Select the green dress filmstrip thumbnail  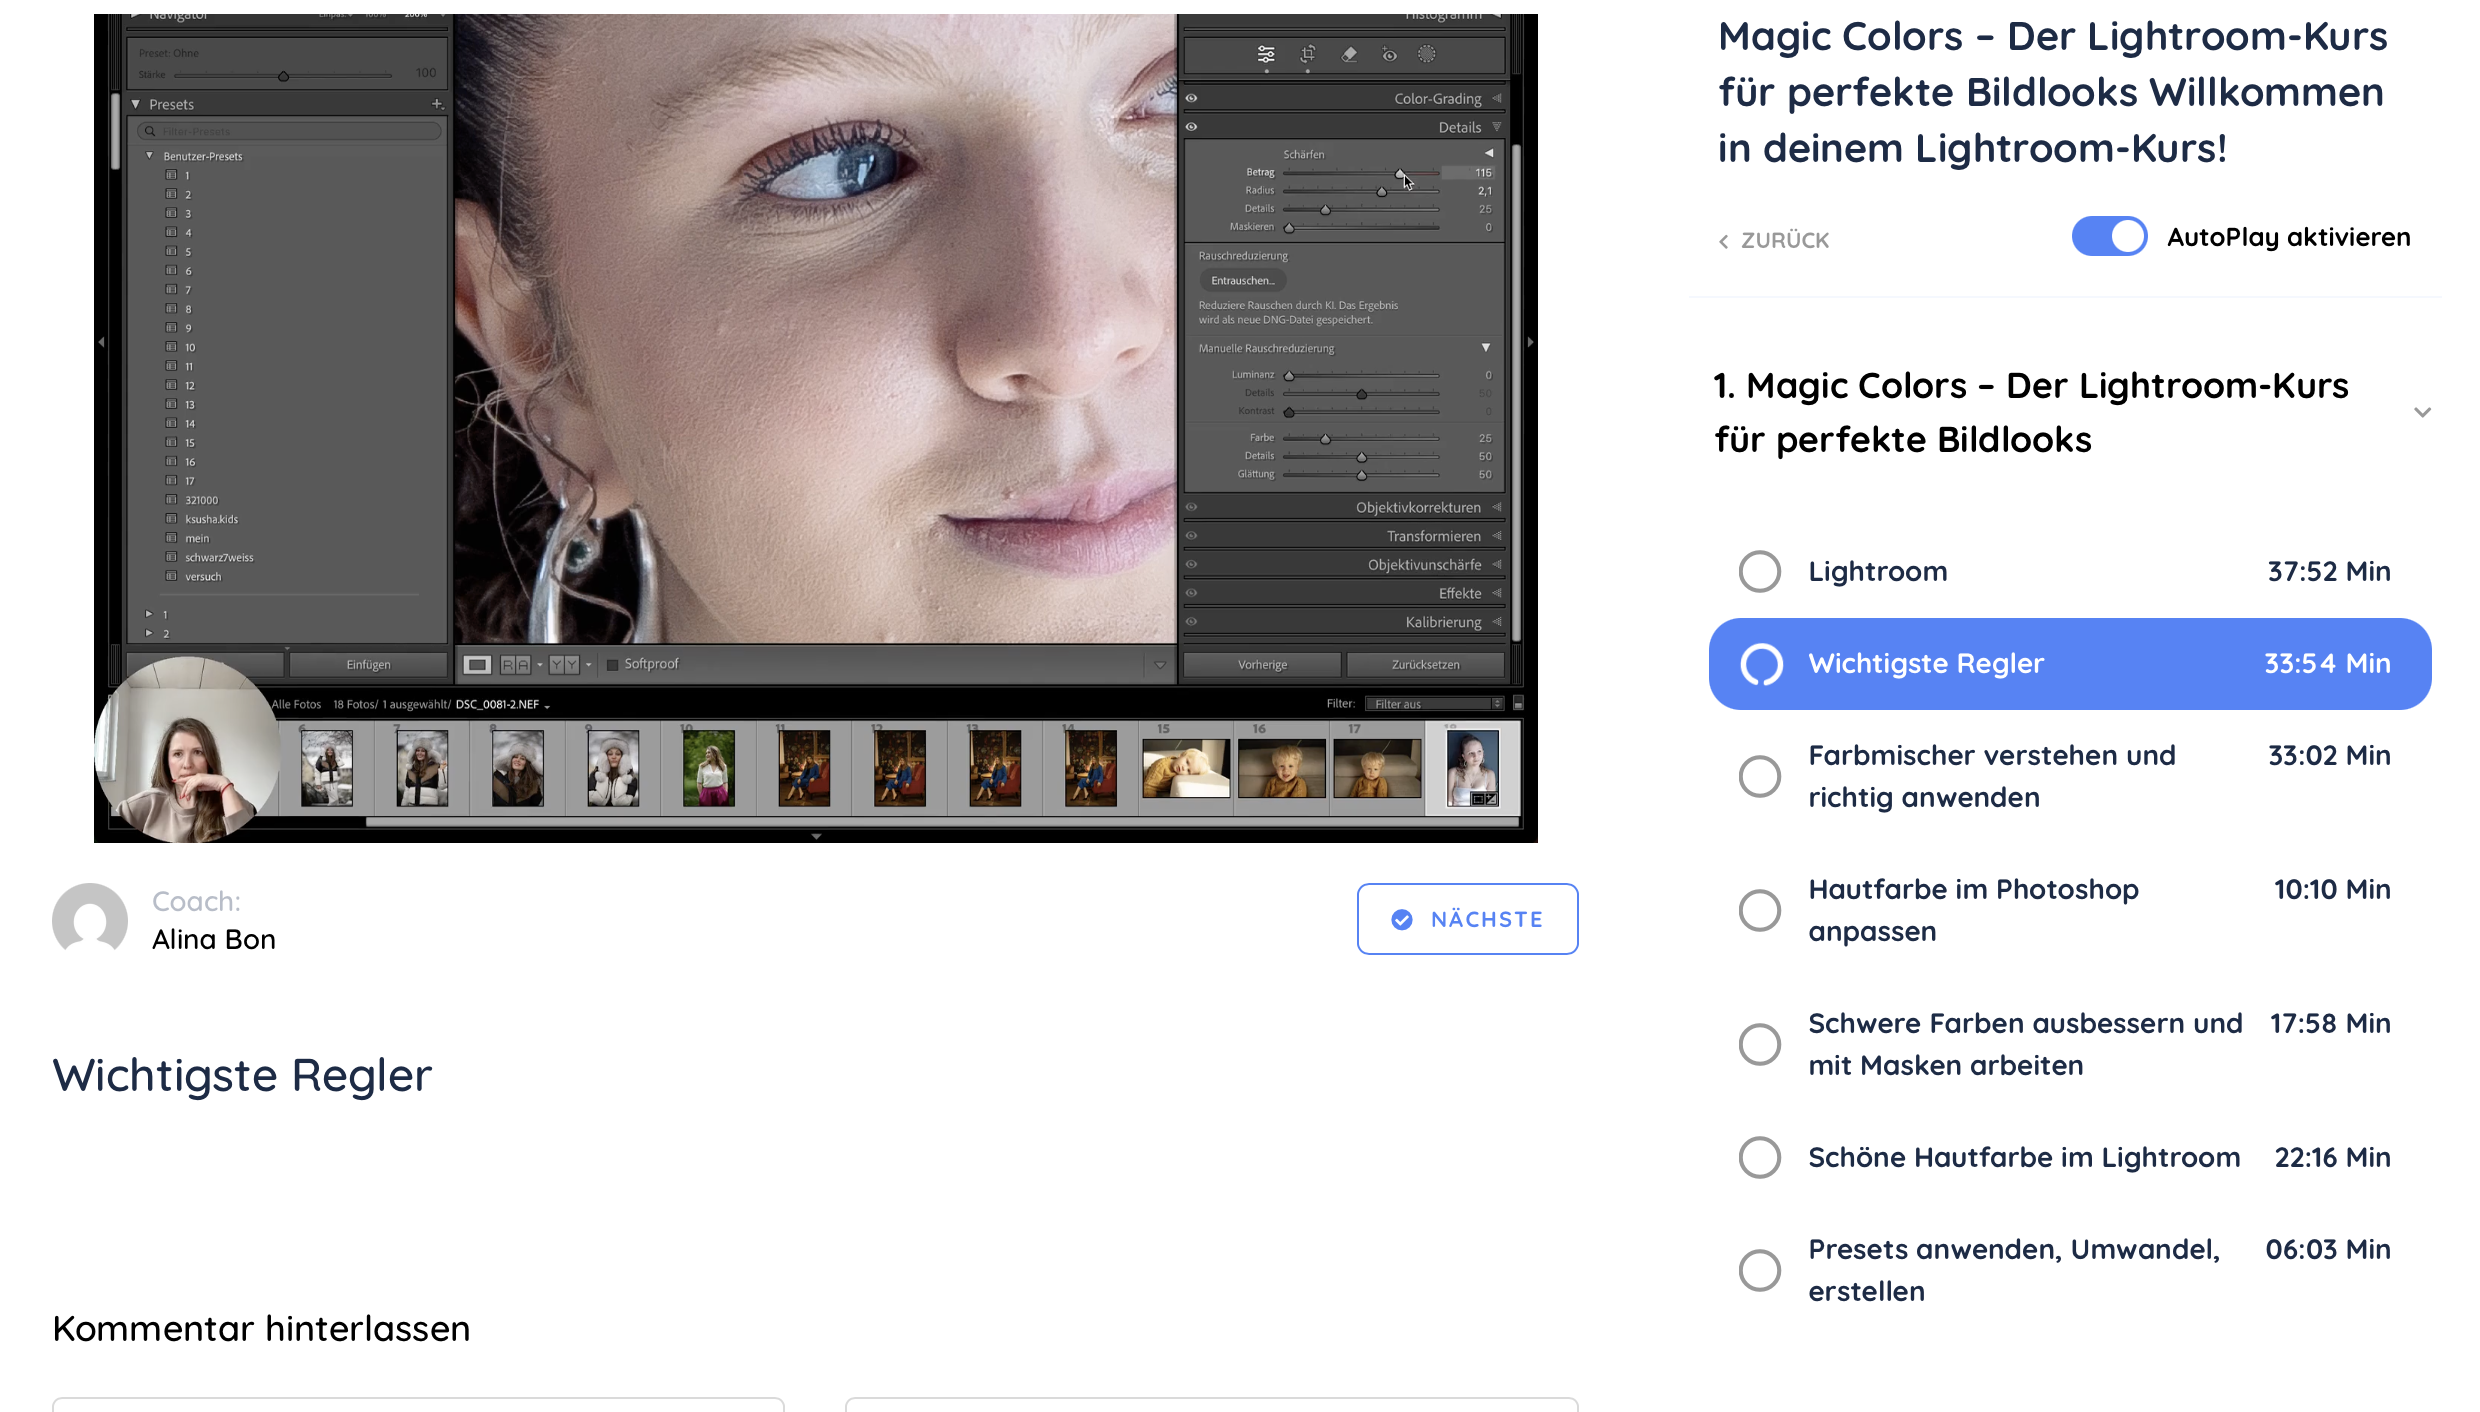tap(708, 768)
